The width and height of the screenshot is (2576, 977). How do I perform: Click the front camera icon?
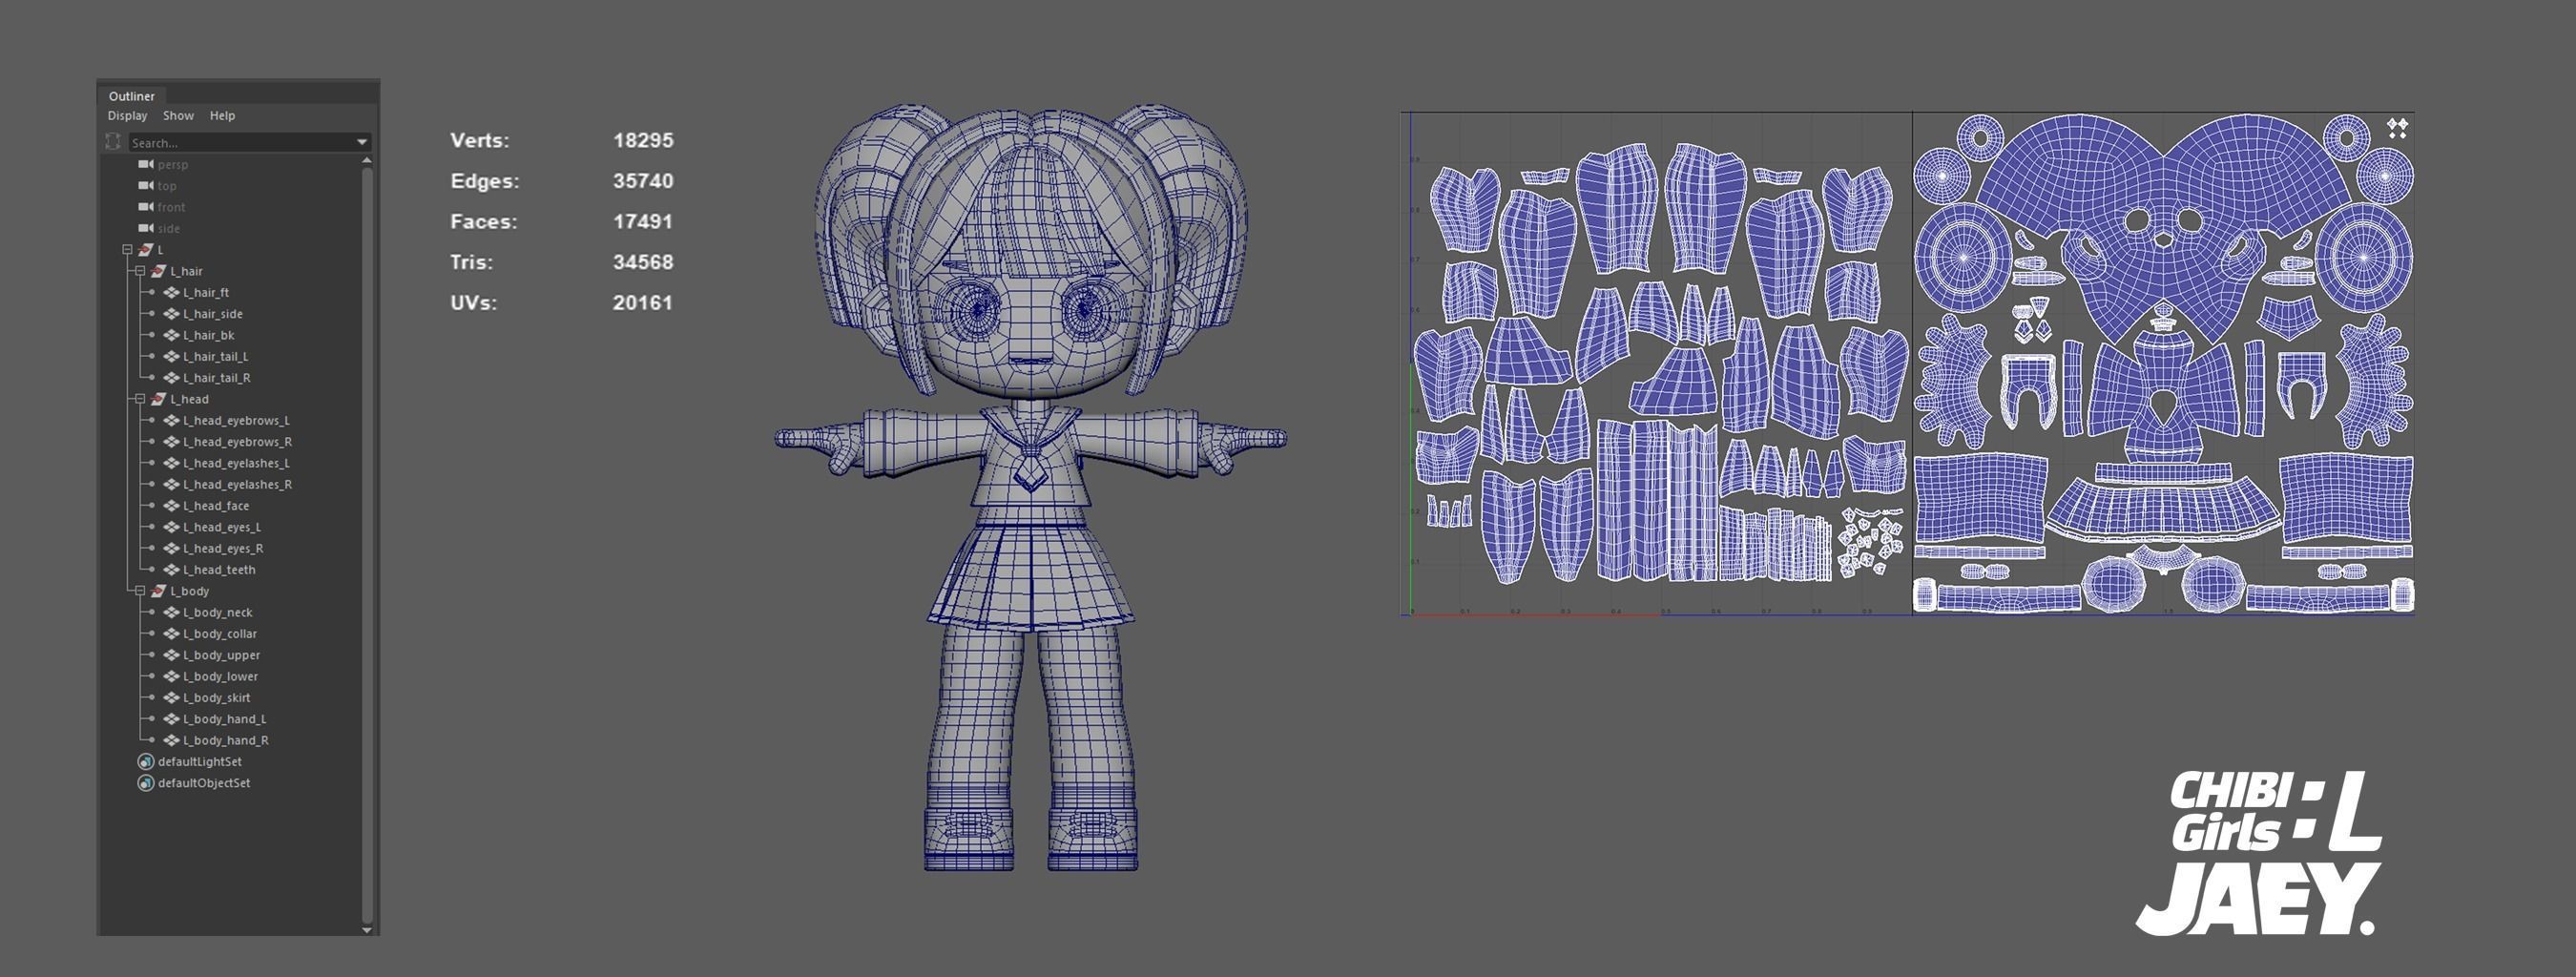[146, 207]
